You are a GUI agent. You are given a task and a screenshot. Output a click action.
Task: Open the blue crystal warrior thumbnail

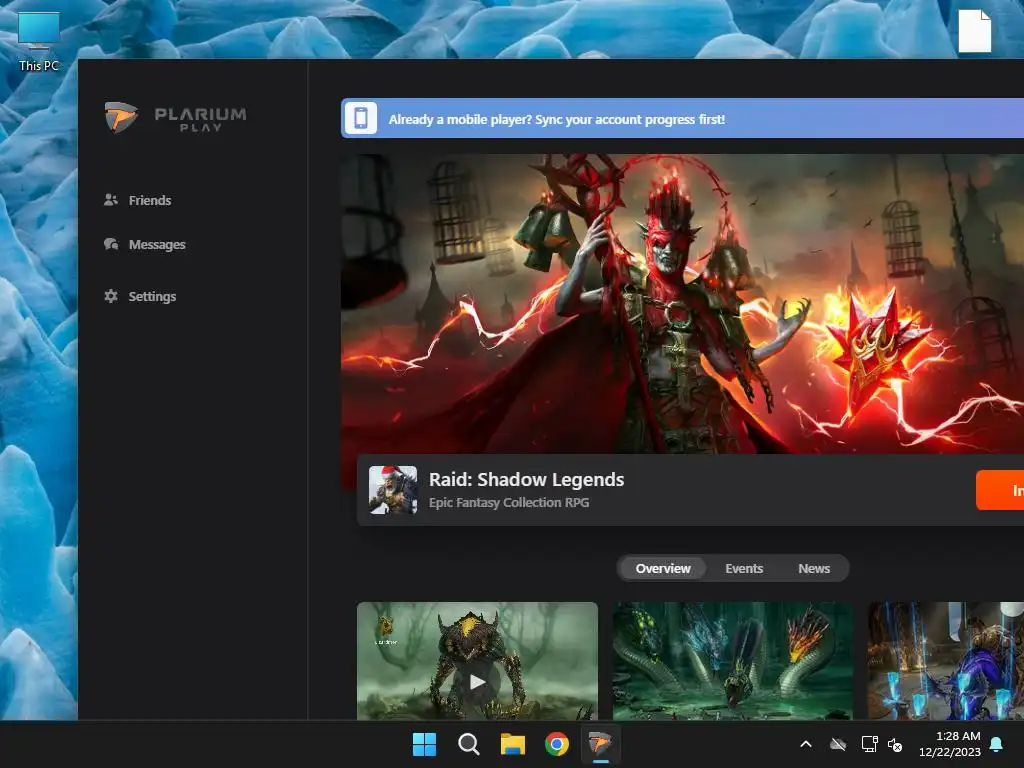[x=946, y=661]
